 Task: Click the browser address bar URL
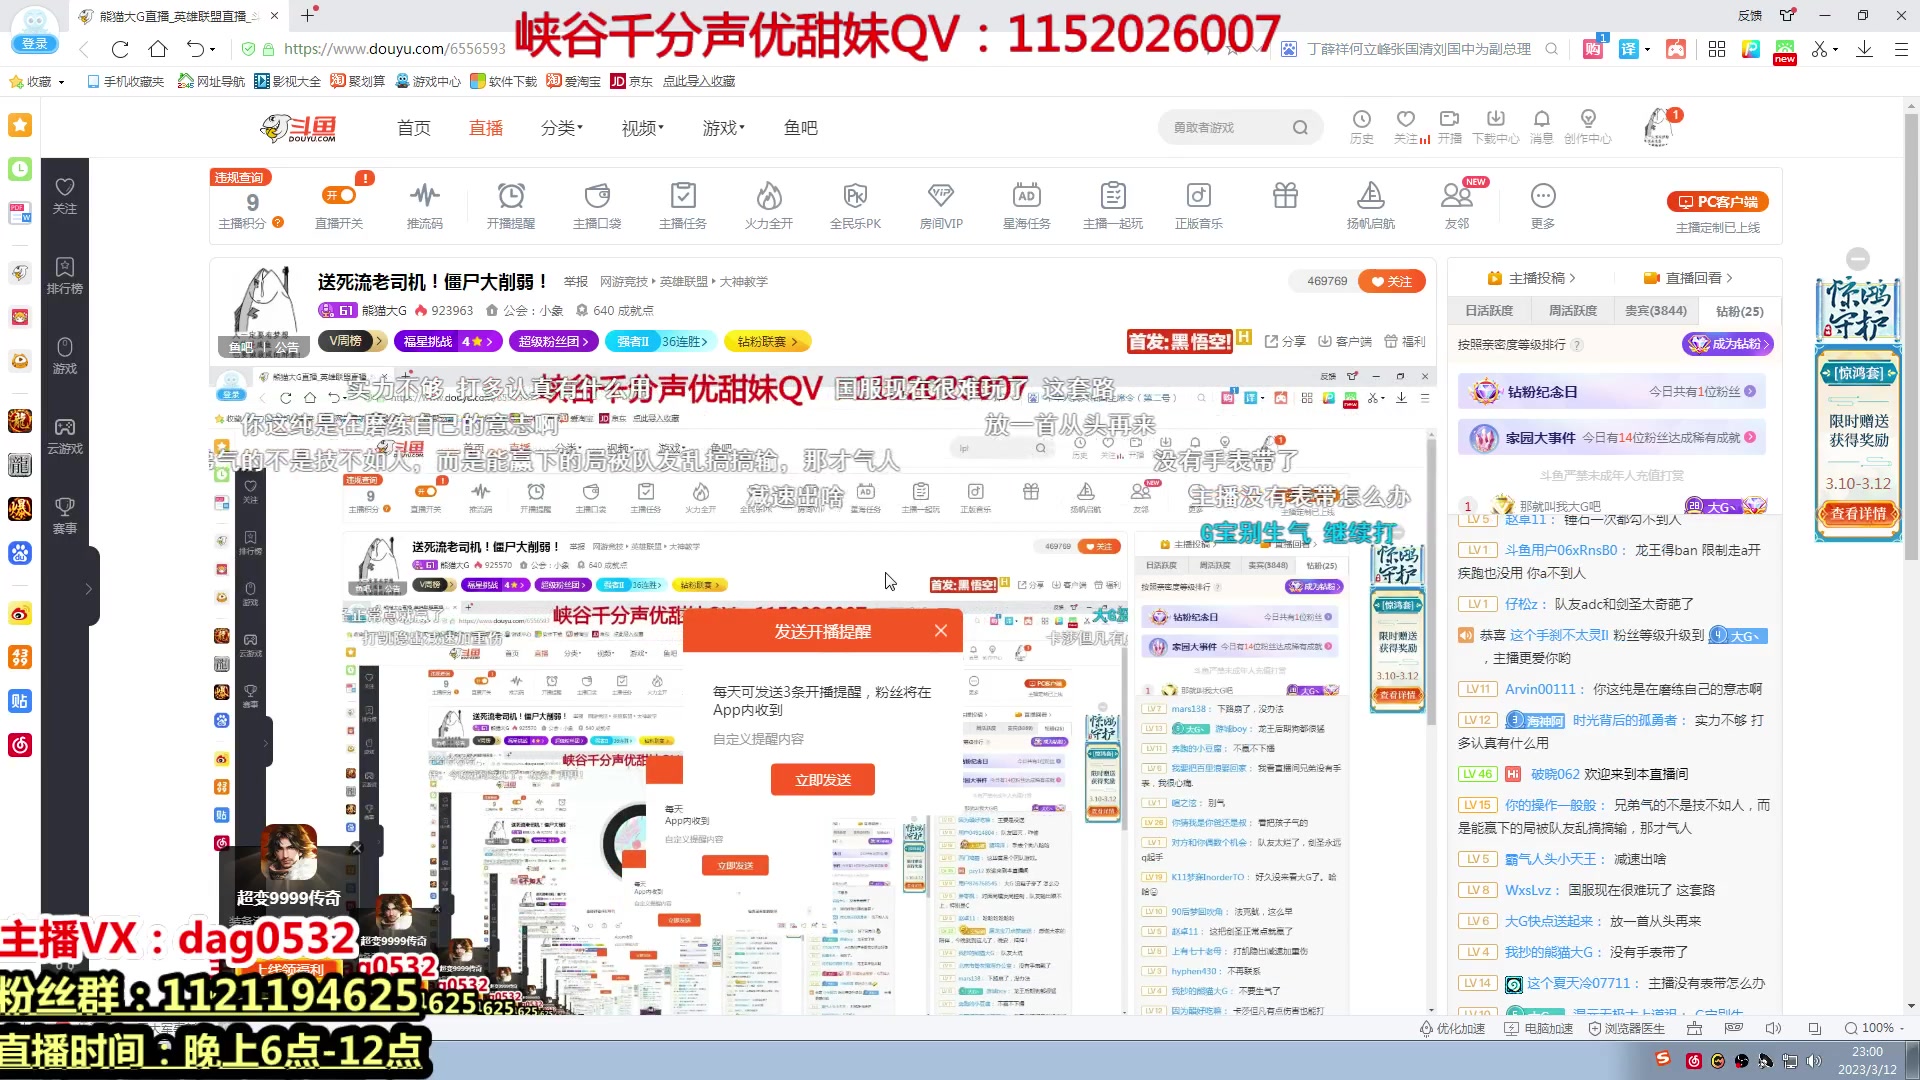[x=395, y=49]
